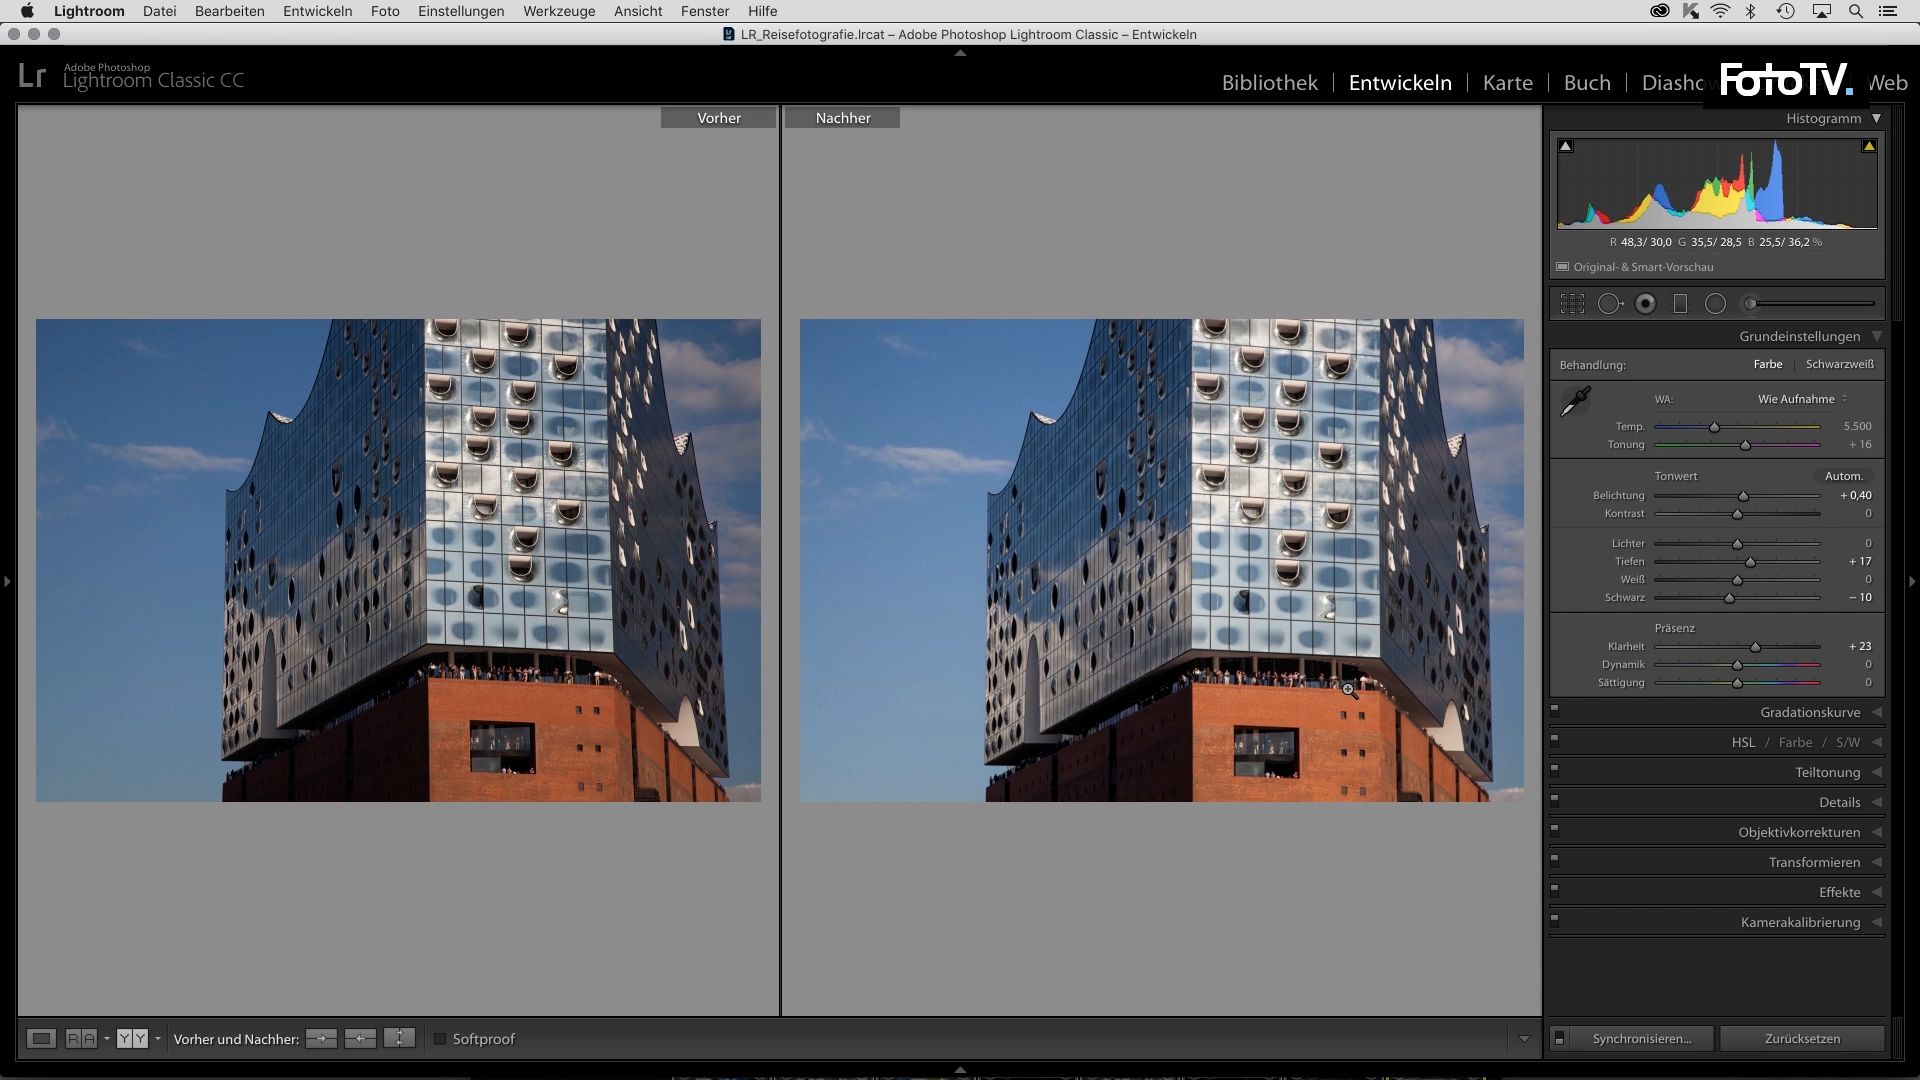This screenshot has width=1920, height=1080.
Task: Switch to the Bibliothek module
Action: 1269,83
